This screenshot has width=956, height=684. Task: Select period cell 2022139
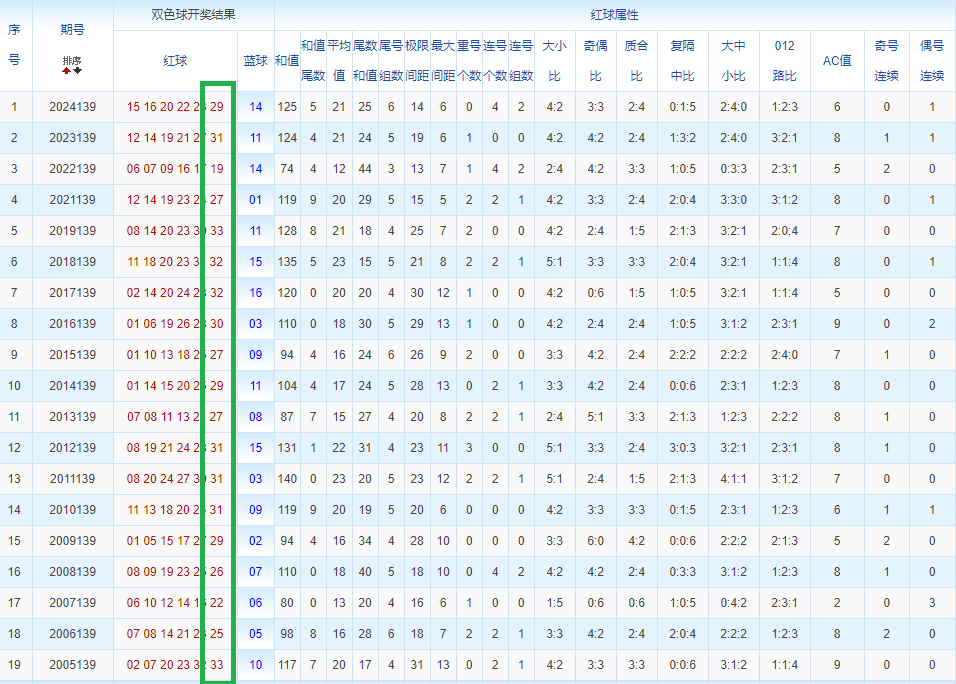73,169
